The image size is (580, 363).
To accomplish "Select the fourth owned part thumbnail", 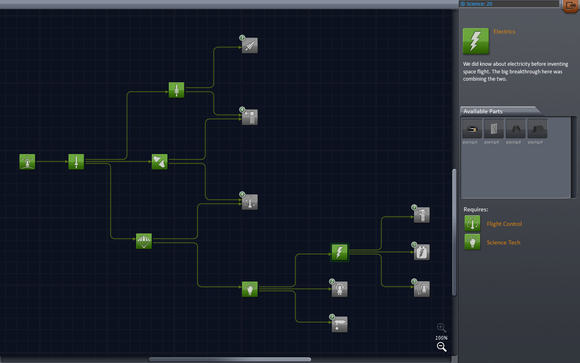I will coord(537,129).
